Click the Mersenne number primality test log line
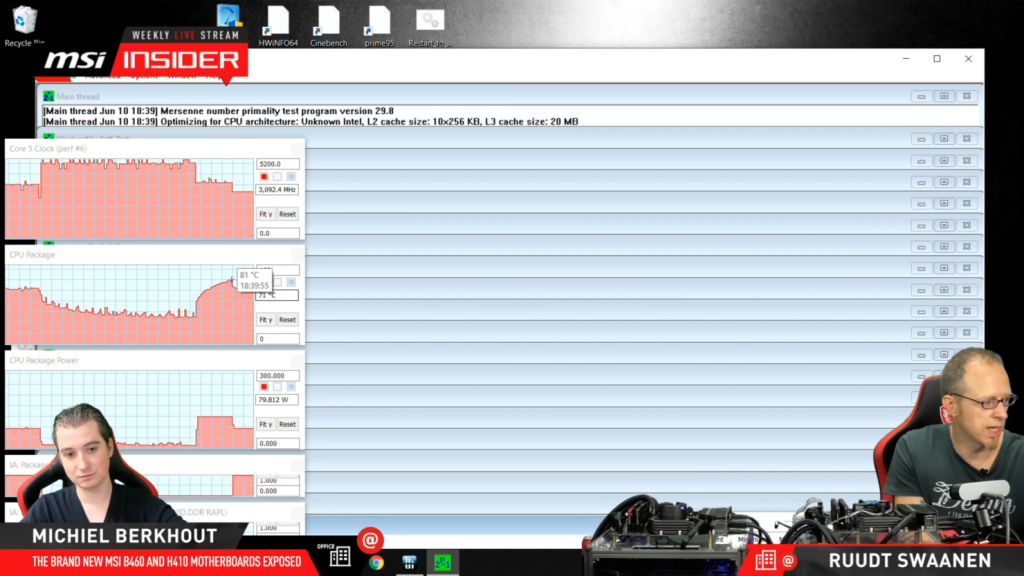Screen dimensions: 1024x576 click(218, 111)
